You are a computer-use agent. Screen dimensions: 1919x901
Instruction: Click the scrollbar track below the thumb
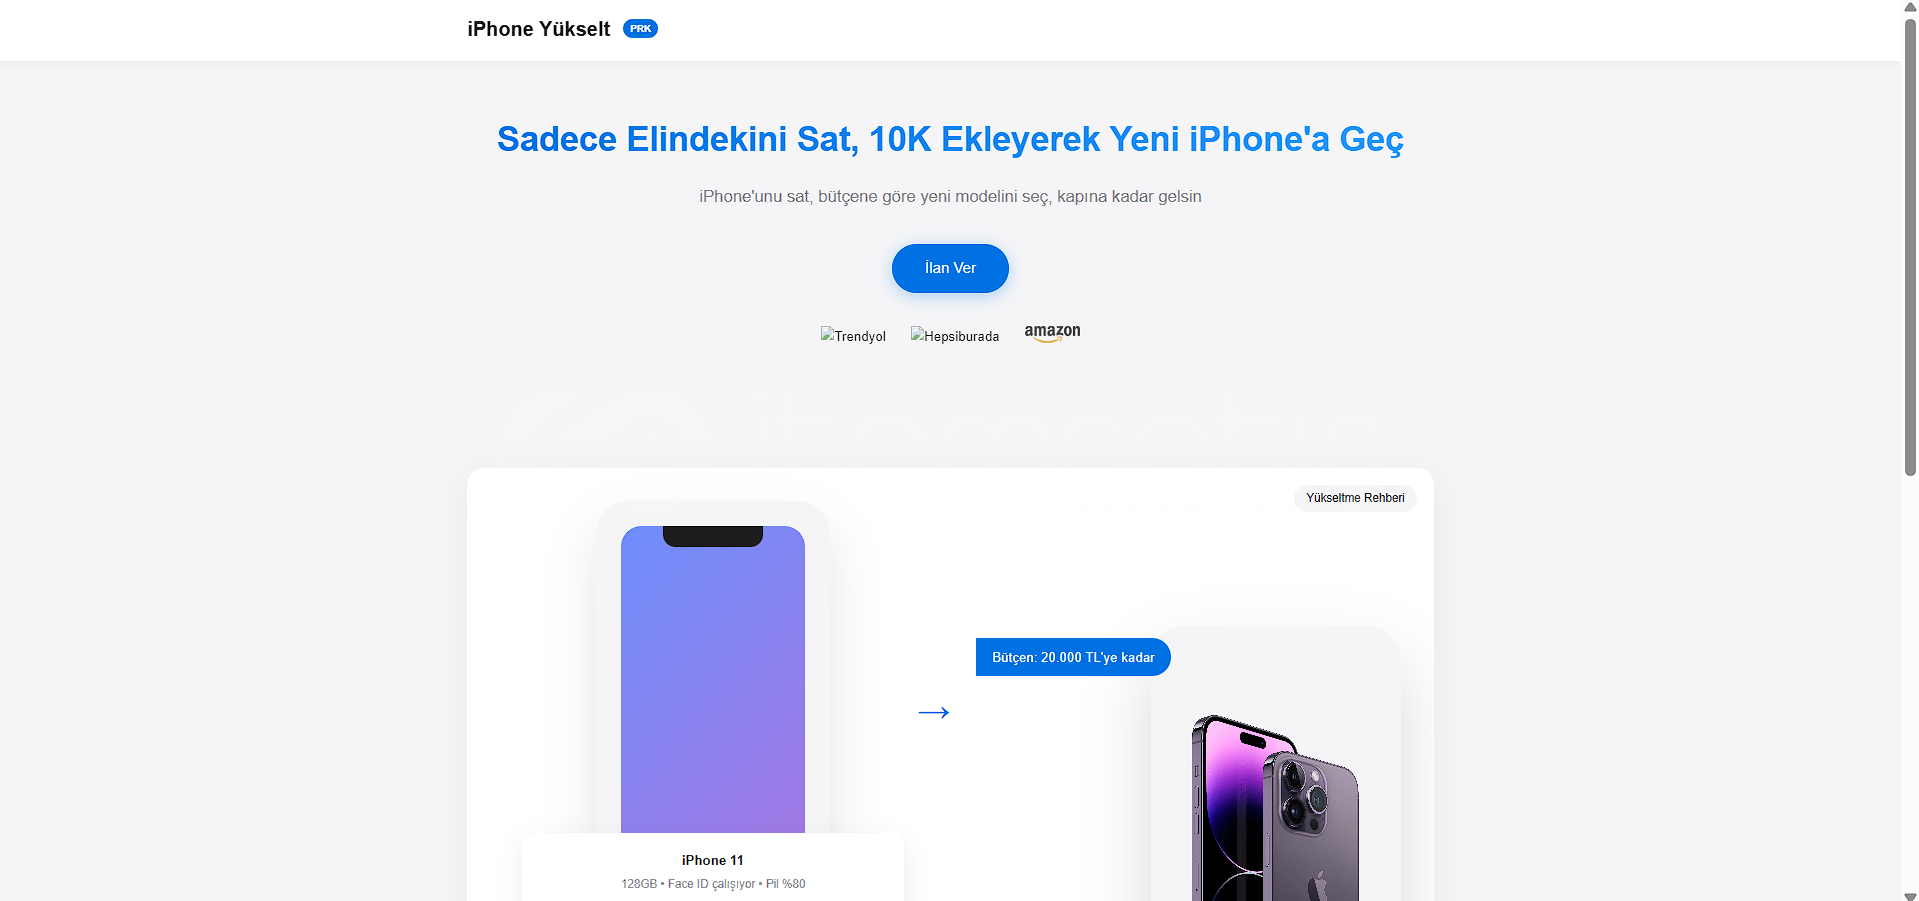(x=1910, y=680)
